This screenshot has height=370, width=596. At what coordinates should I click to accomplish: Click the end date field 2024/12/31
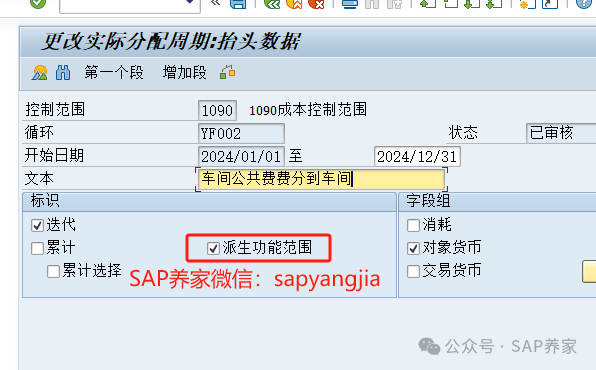click(417, 156)
